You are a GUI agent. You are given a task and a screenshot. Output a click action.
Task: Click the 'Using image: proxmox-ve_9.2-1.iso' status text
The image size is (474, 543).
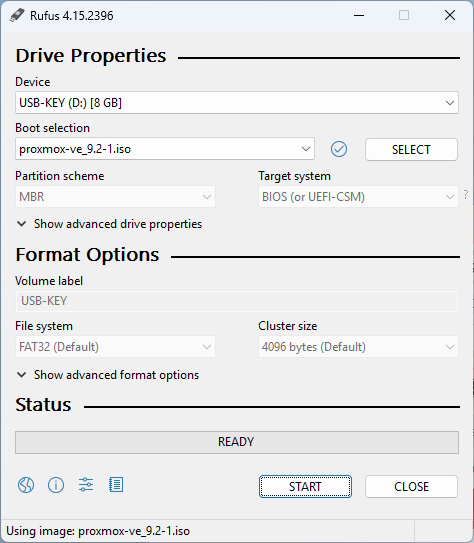tap(98, 531)
